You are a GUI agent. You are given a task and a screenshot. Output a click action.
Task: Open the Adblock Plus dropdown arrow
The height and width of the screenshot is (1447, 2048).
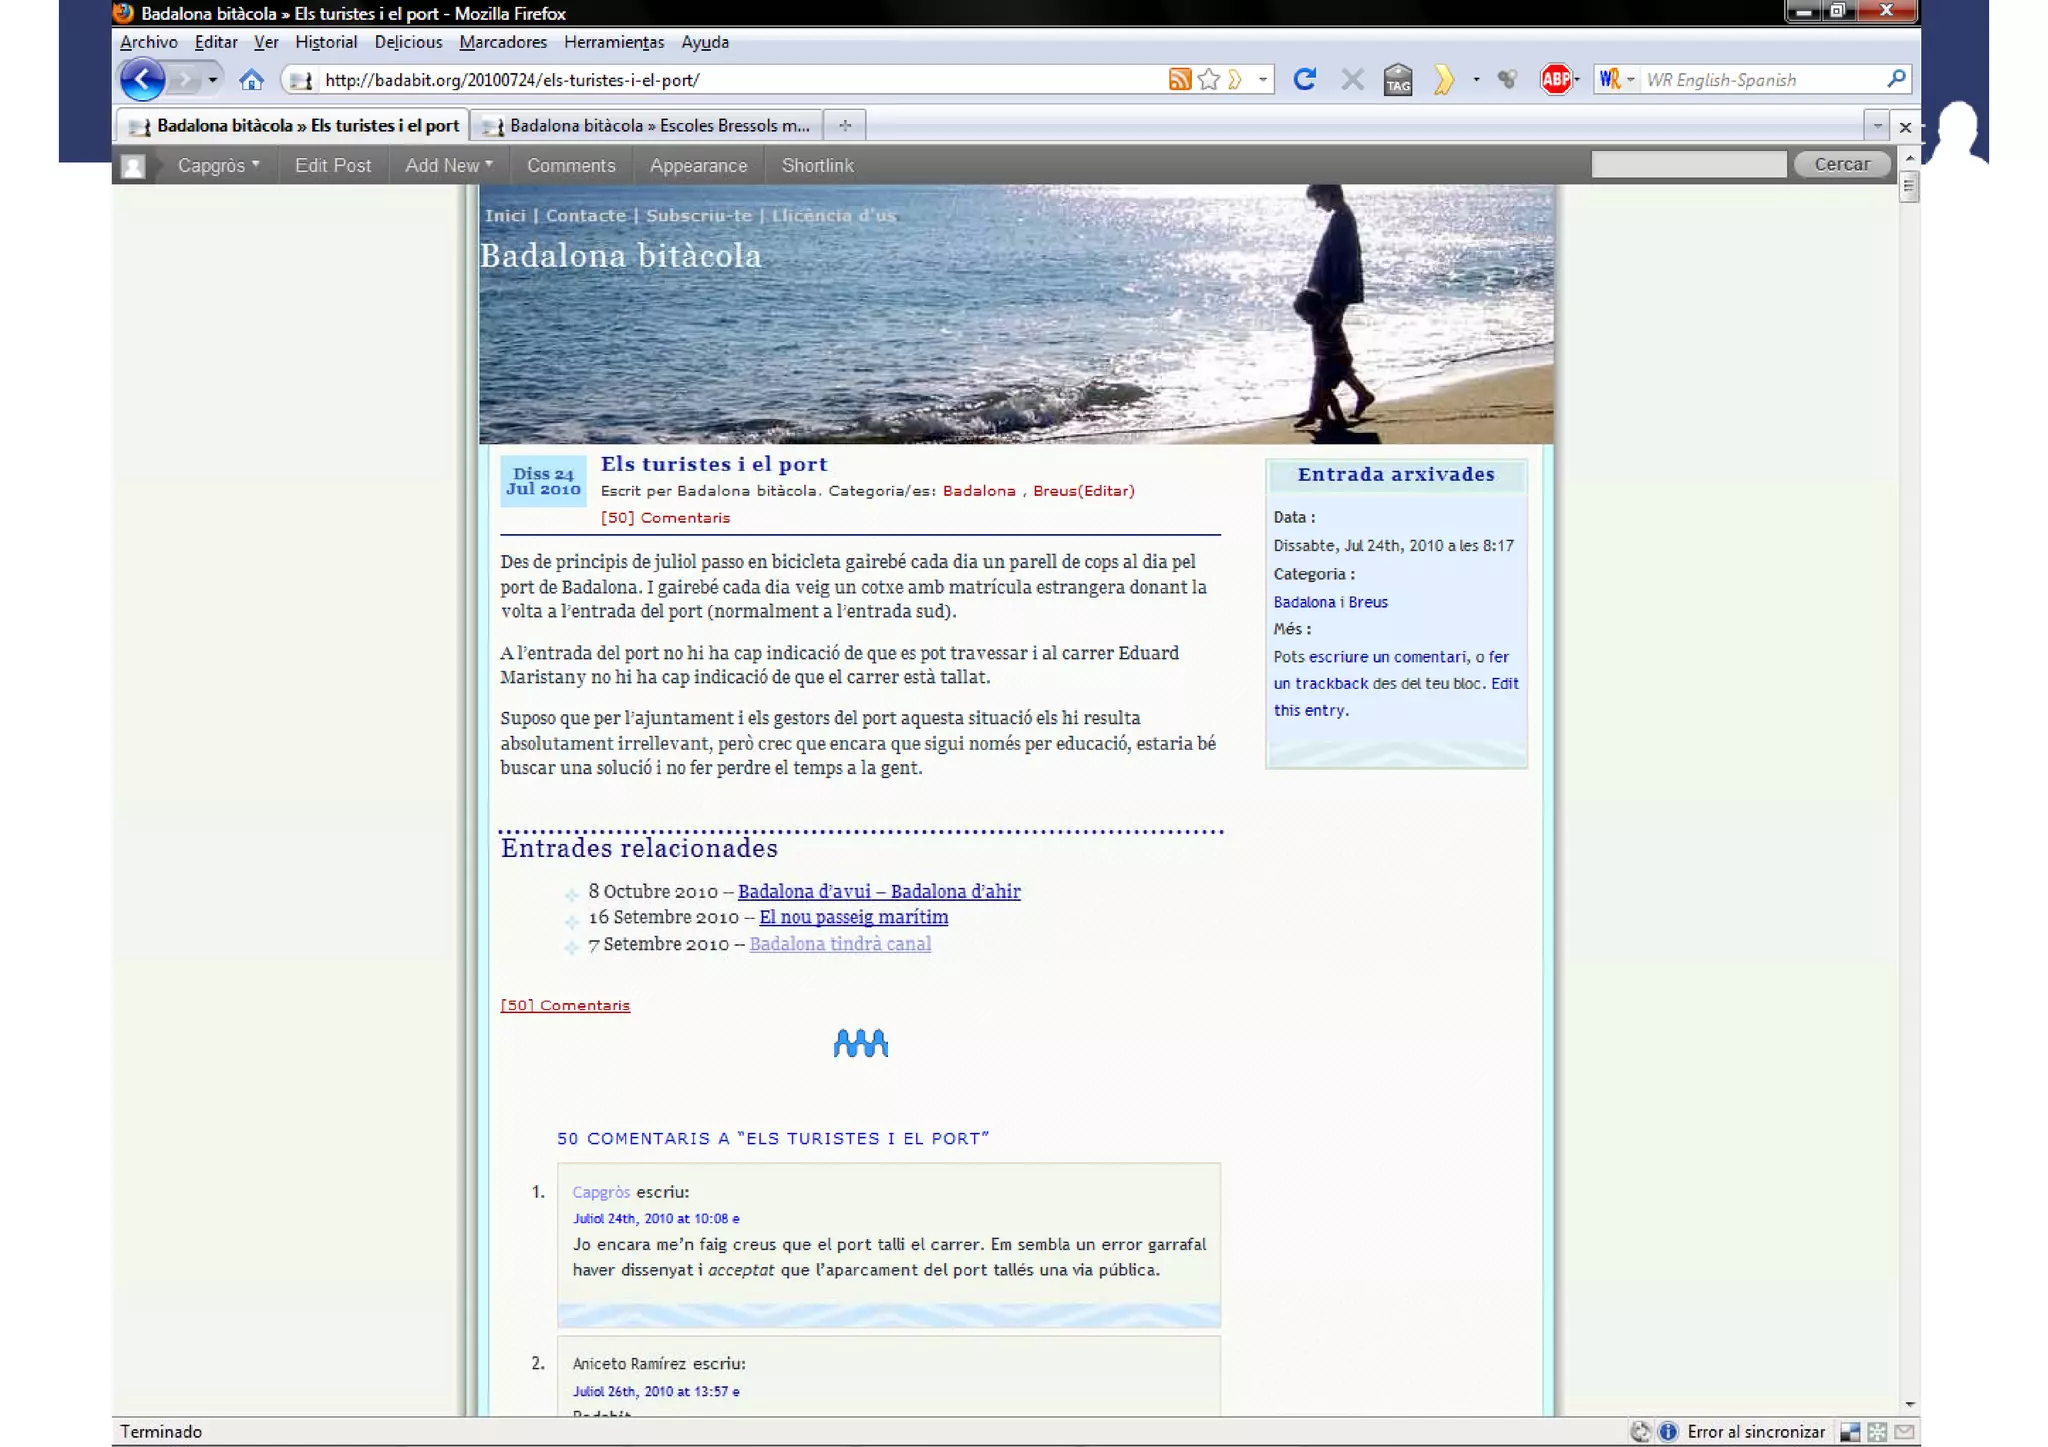point(1577,80)
